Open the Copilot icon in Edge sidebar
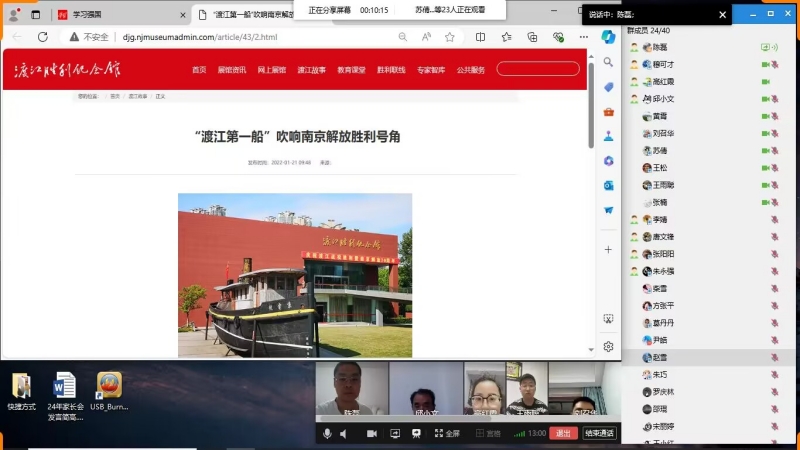800x450 pixels. coord(608,37)
